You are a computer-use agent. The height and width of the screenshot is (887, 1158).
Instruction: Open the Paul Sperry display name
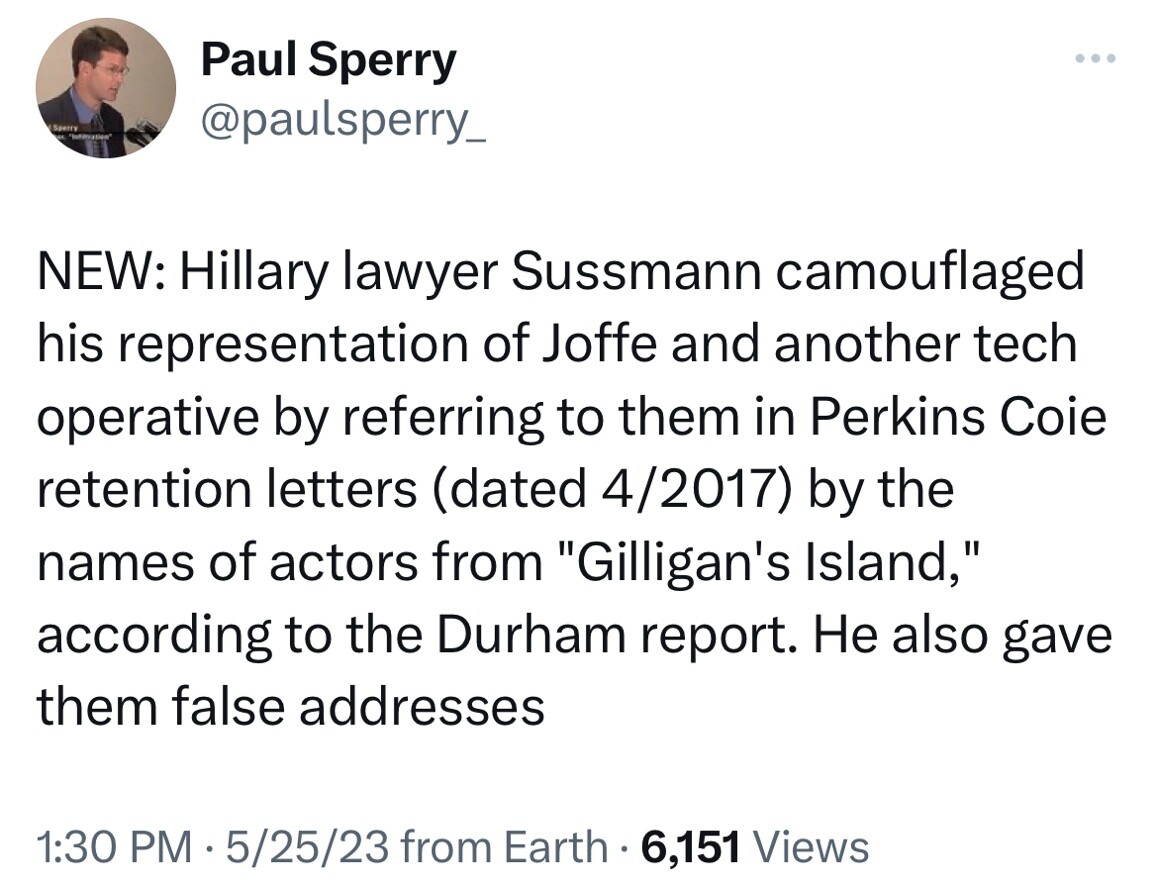coord(328,60)
